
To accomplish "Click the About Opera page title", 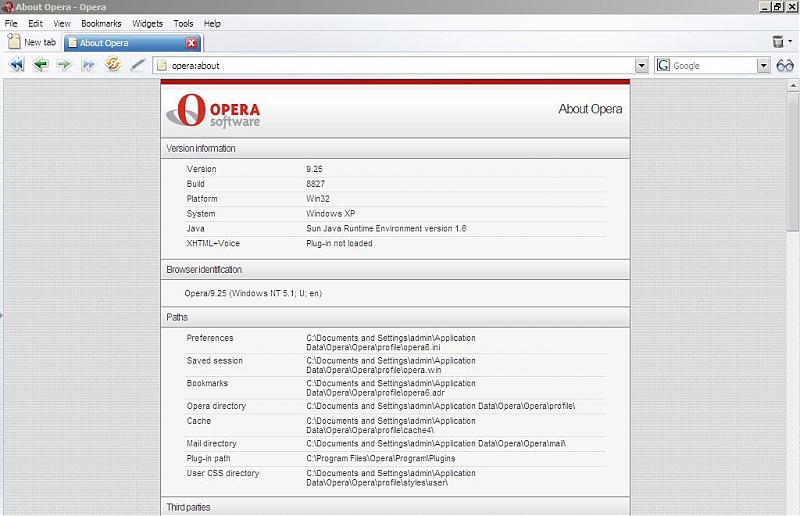I will [x=590, y=109].
